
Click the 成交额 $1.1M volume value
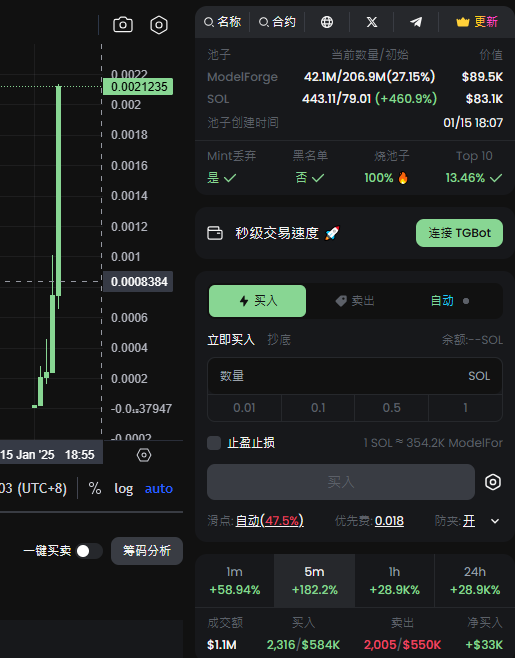222,645
